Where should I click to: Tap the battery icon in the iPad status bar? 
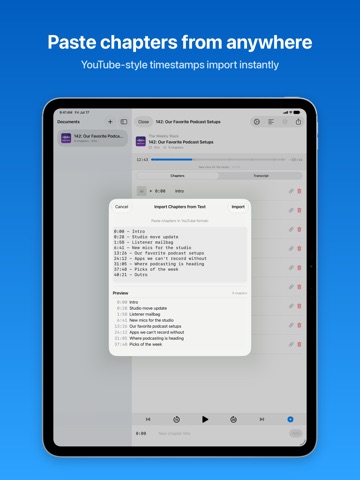pos(297,112)
